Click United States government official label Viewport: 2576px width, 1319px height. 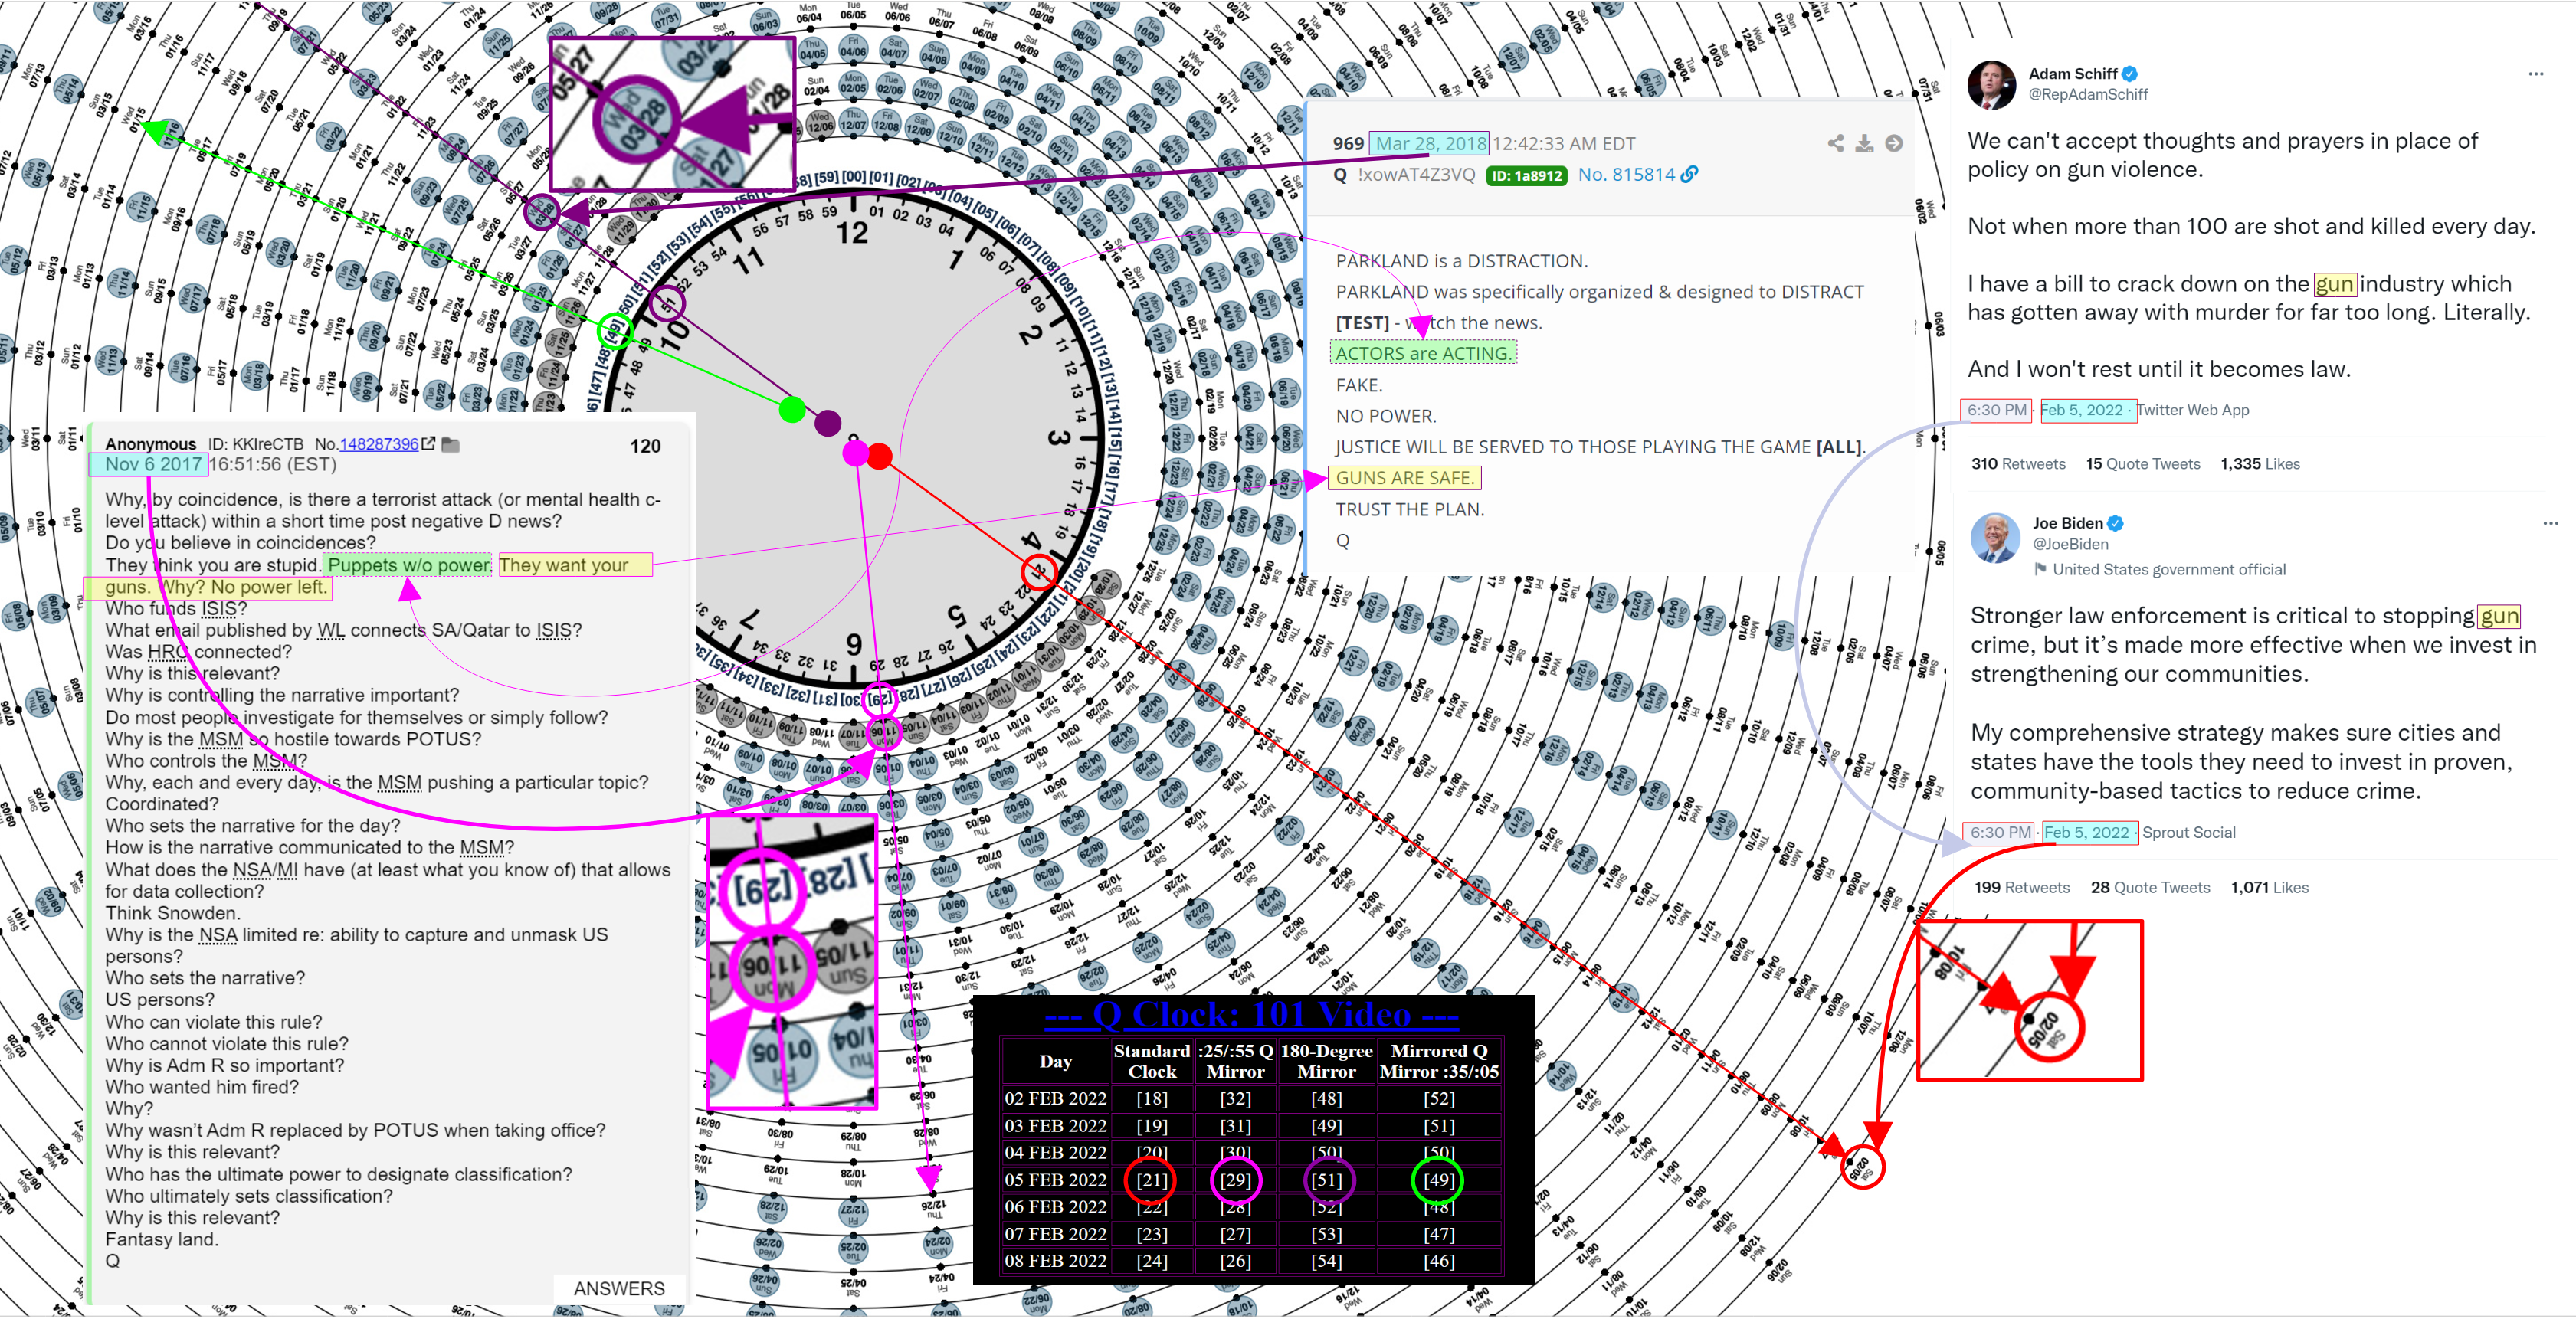click(2168, 569)
